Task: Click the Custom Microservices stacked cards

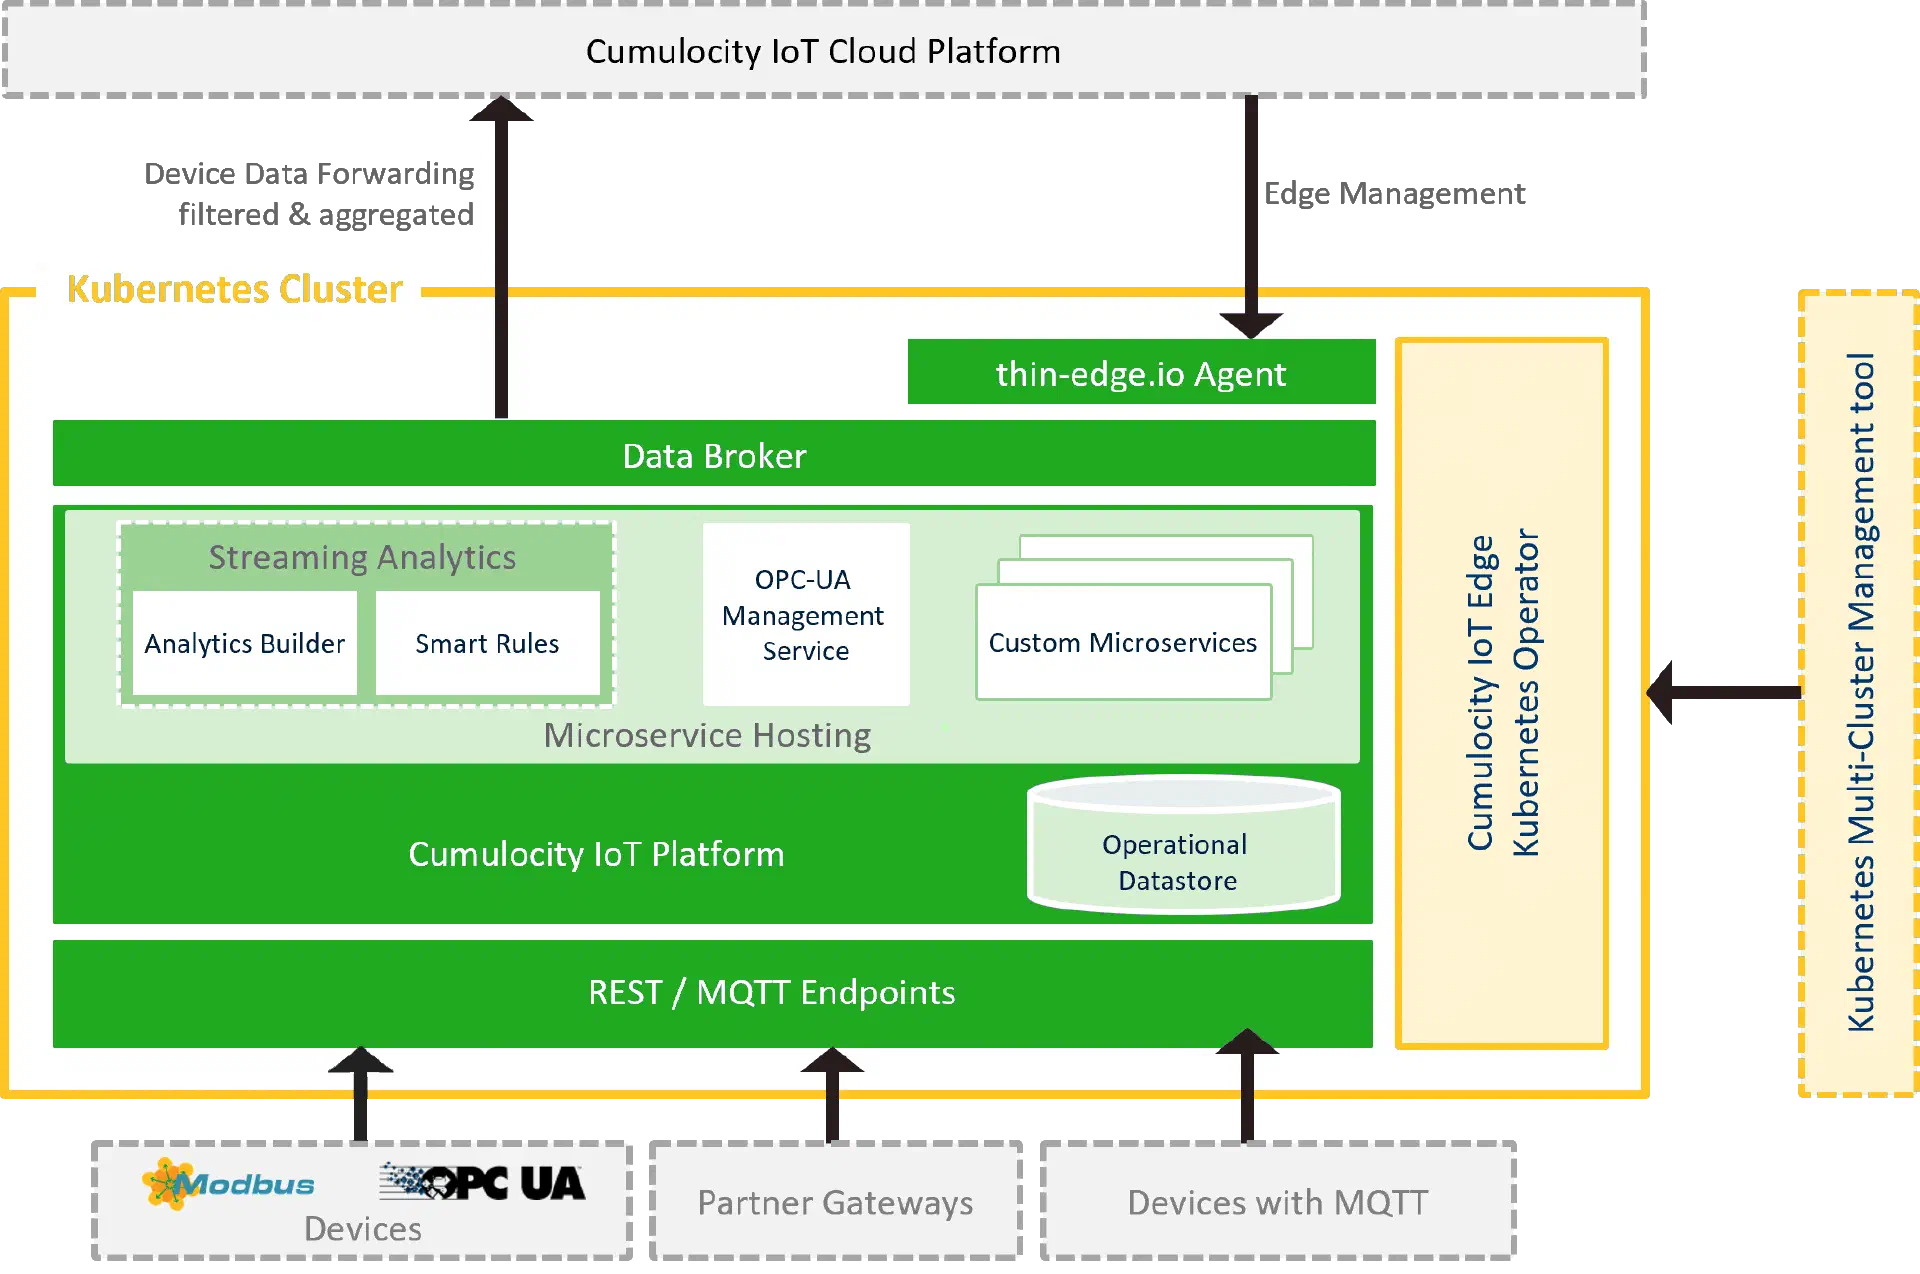Action: [x=1123, y=642]
